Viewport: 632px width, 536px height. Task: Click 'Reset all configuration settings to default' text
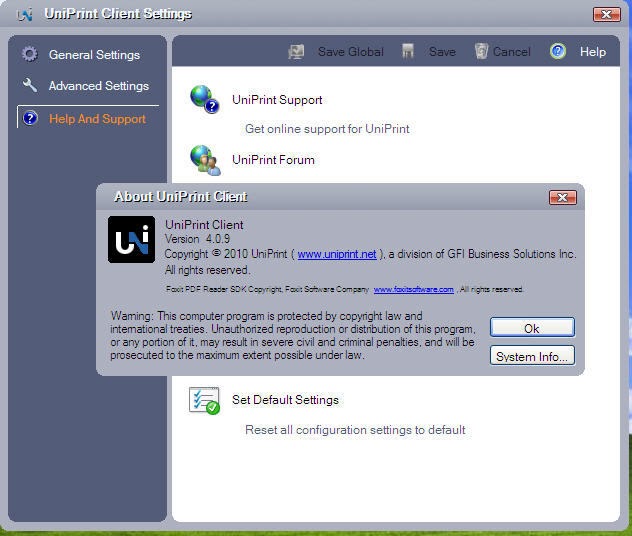click(x=355, y=430)
